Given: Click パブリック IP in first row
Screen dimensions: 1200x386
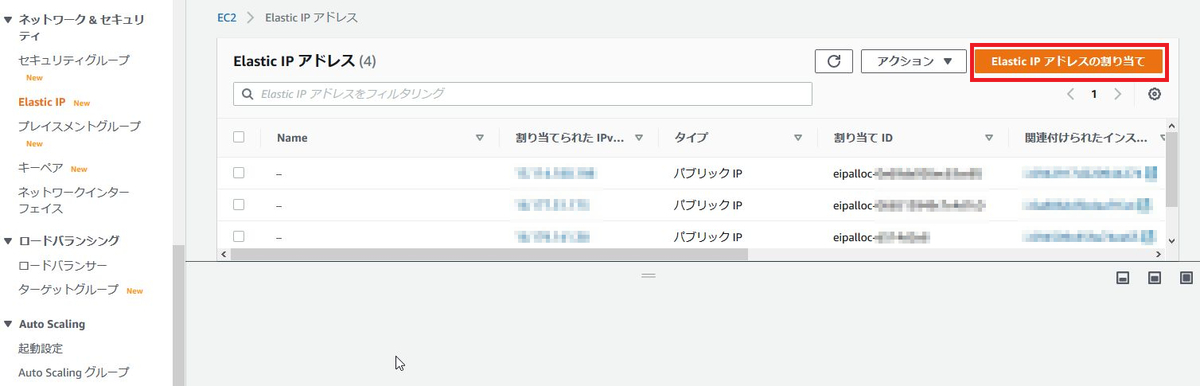Looking at the screenshot, I should pyautogui.click(x=708, y=174).
